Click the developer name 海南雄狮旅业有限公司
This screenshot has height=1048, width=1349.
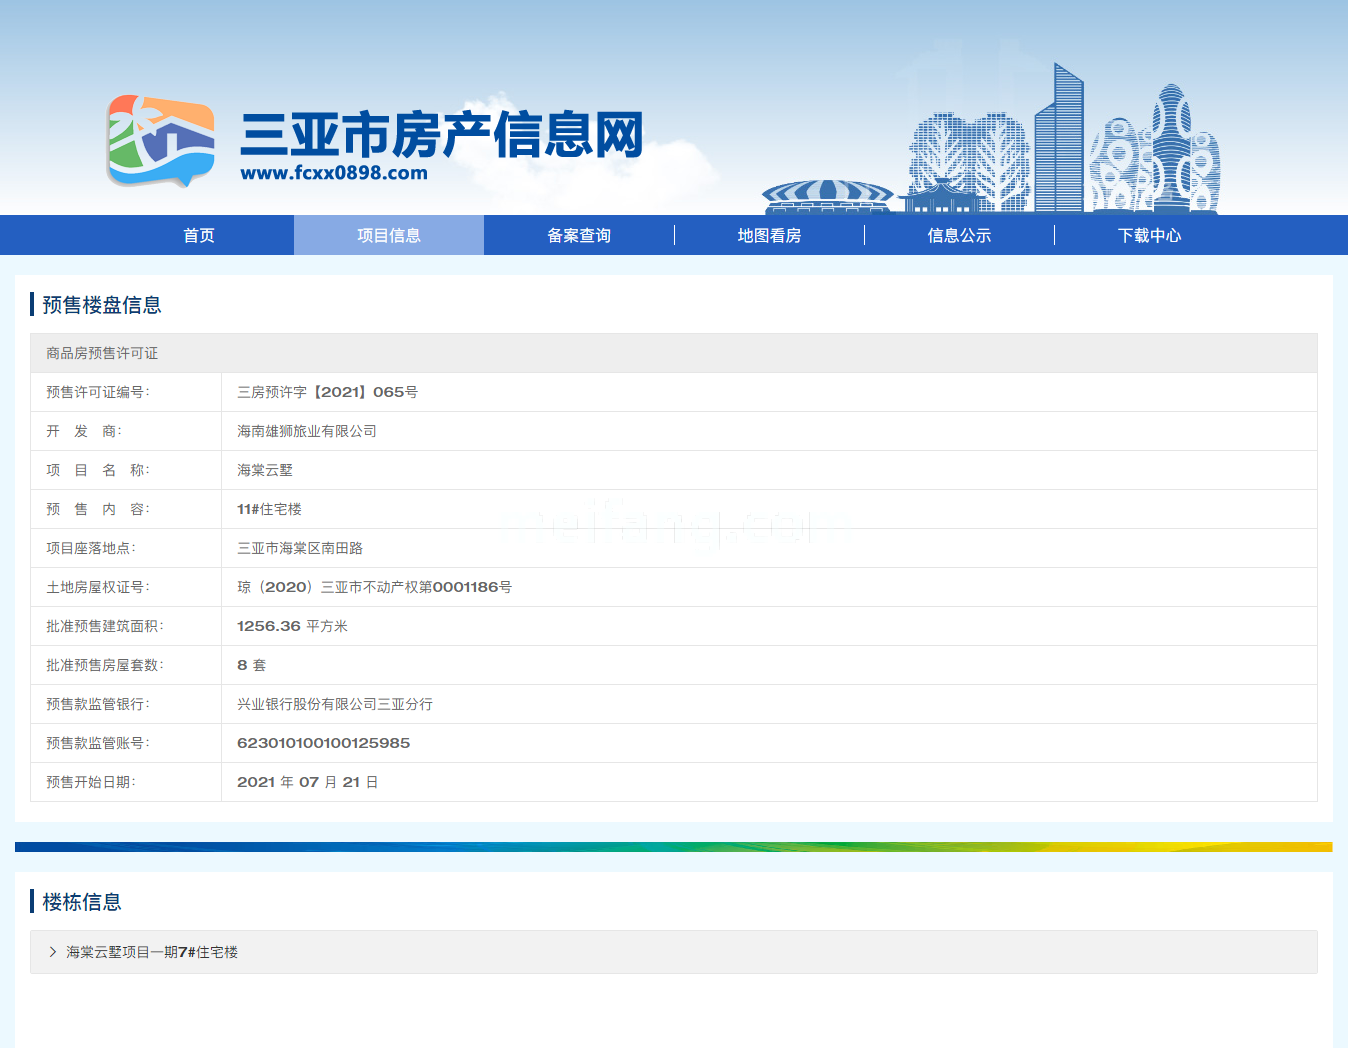307,431
